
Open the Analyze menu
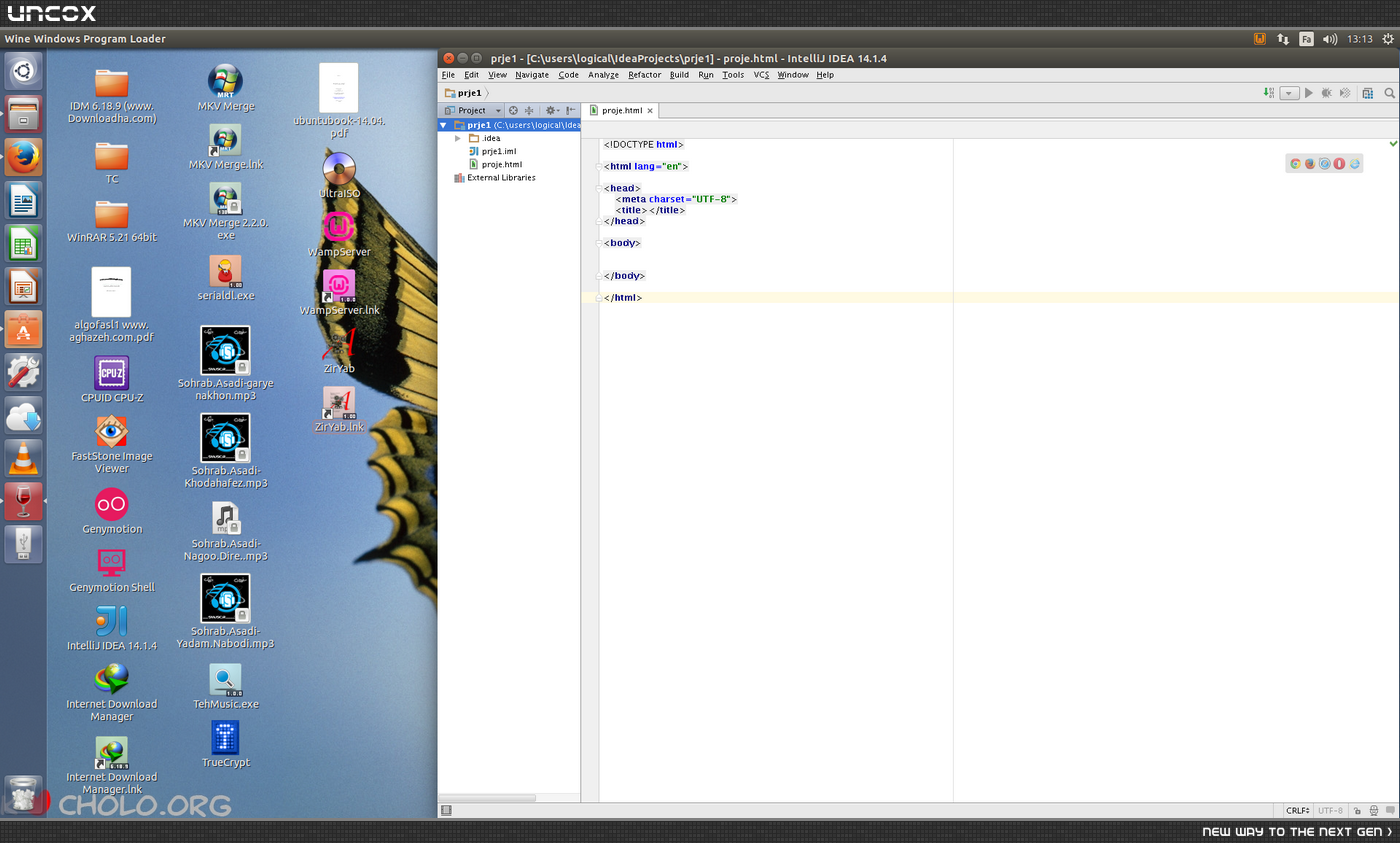pyautogui.click(x=603, y=75)
